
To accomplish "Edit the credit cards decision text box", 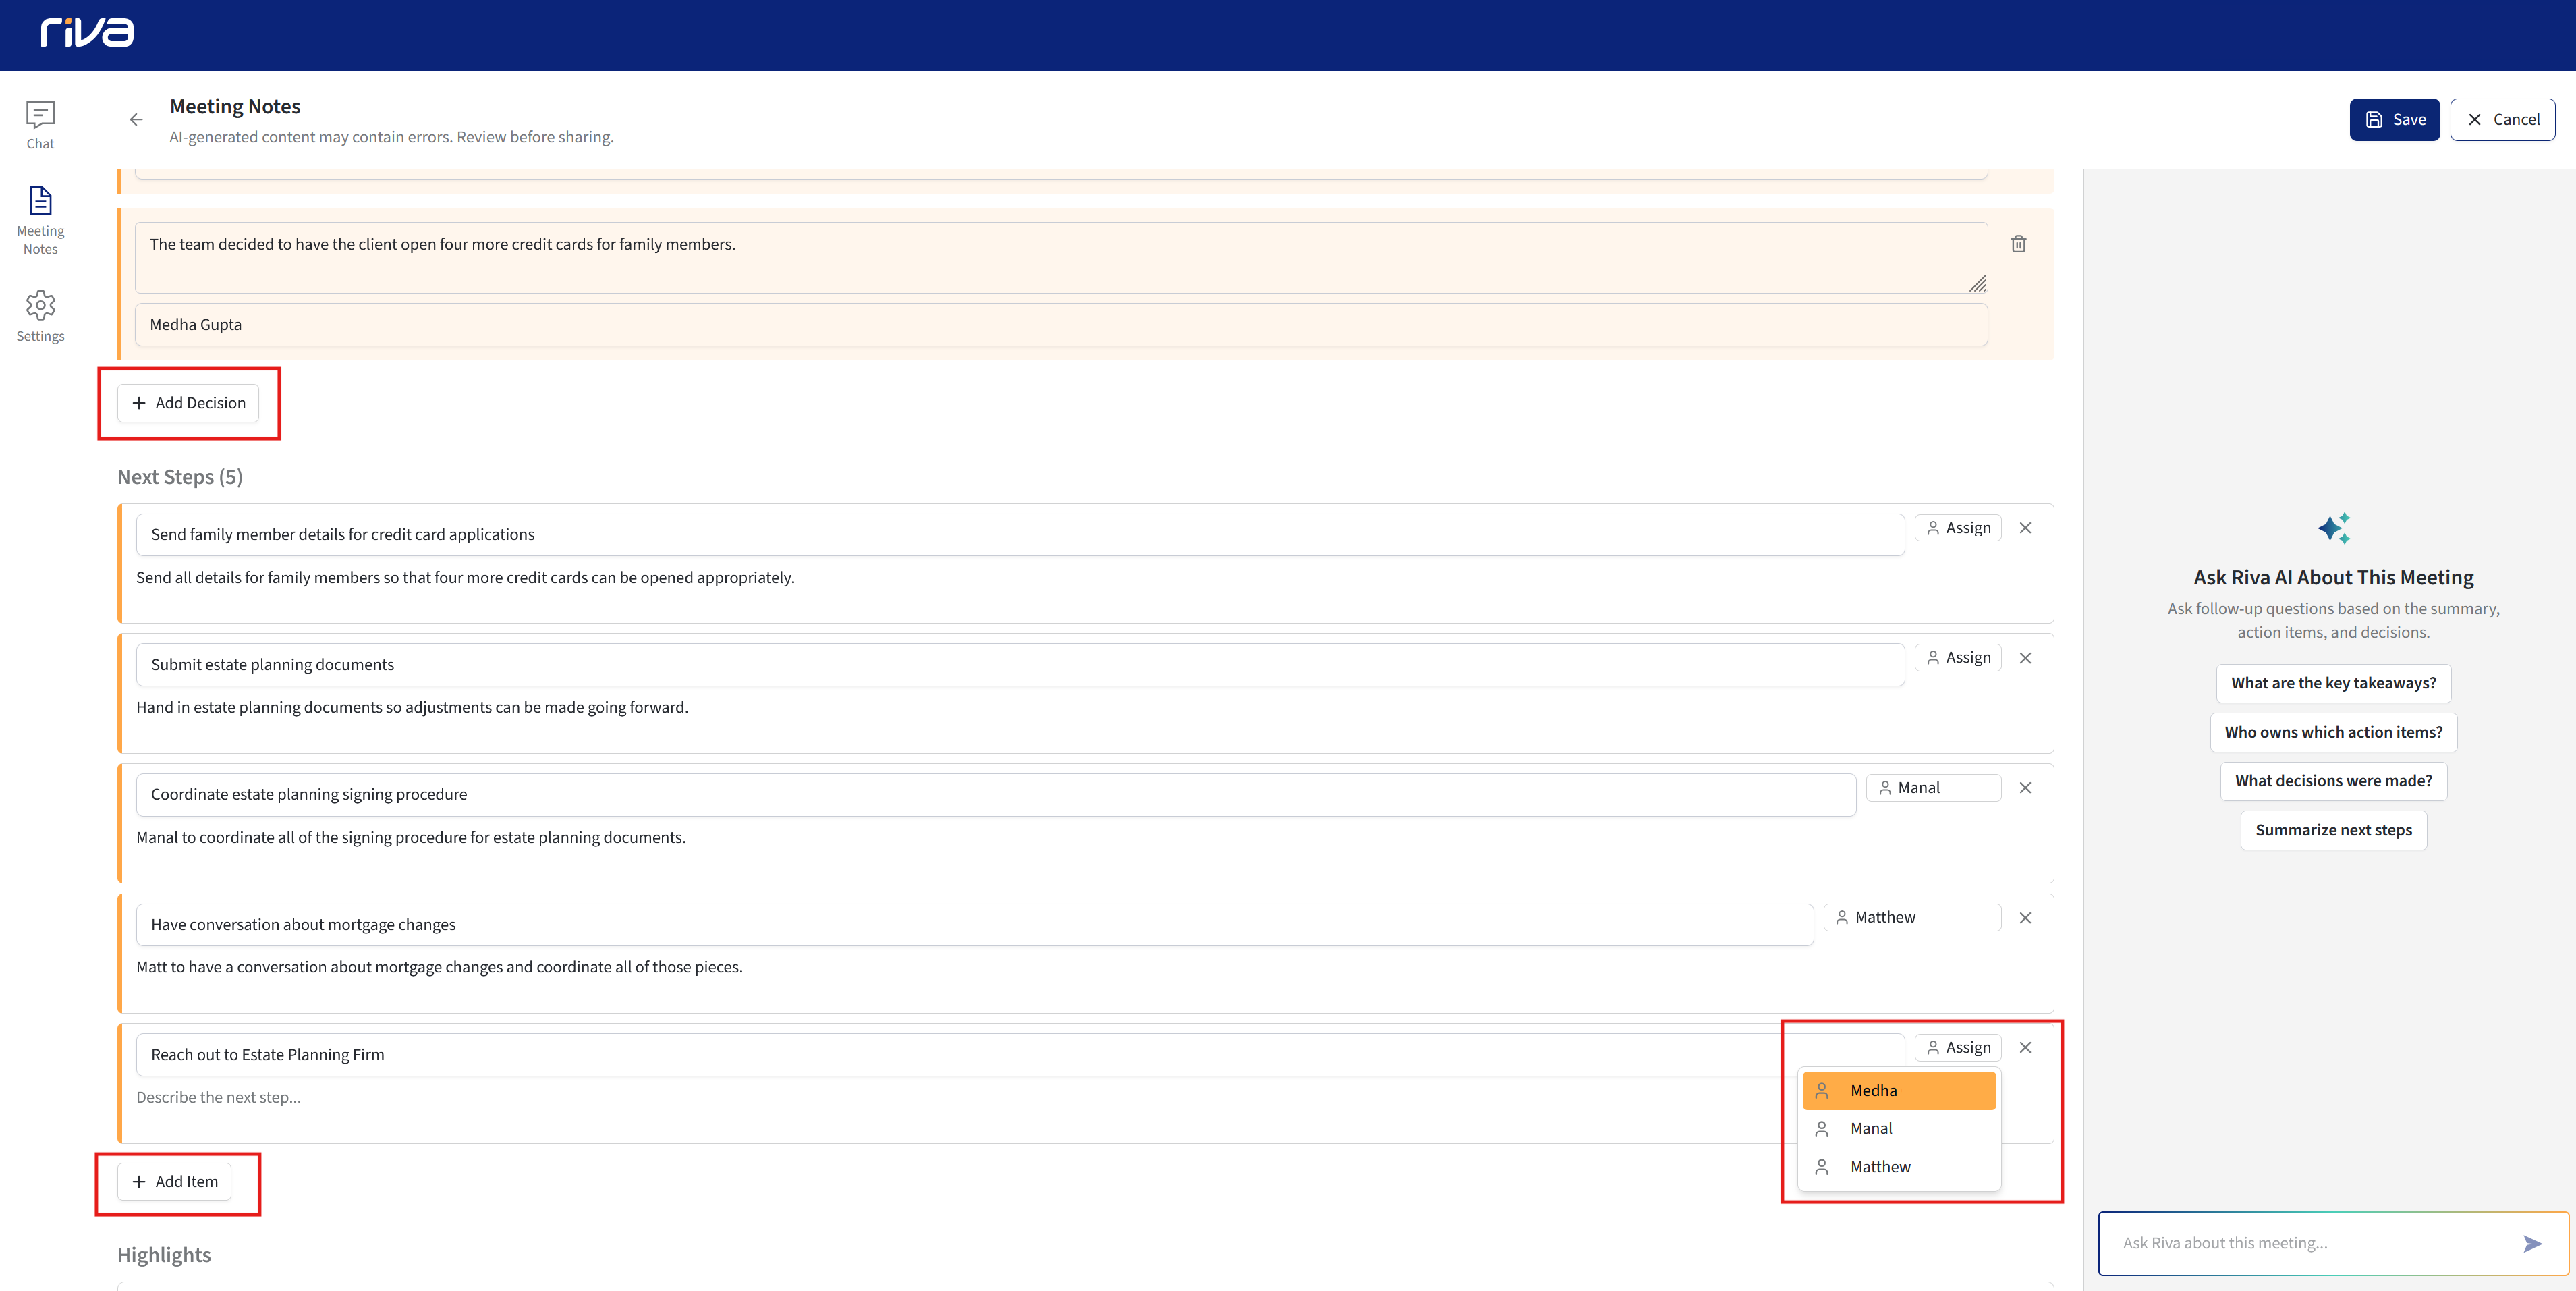I will pos(1061,257).
